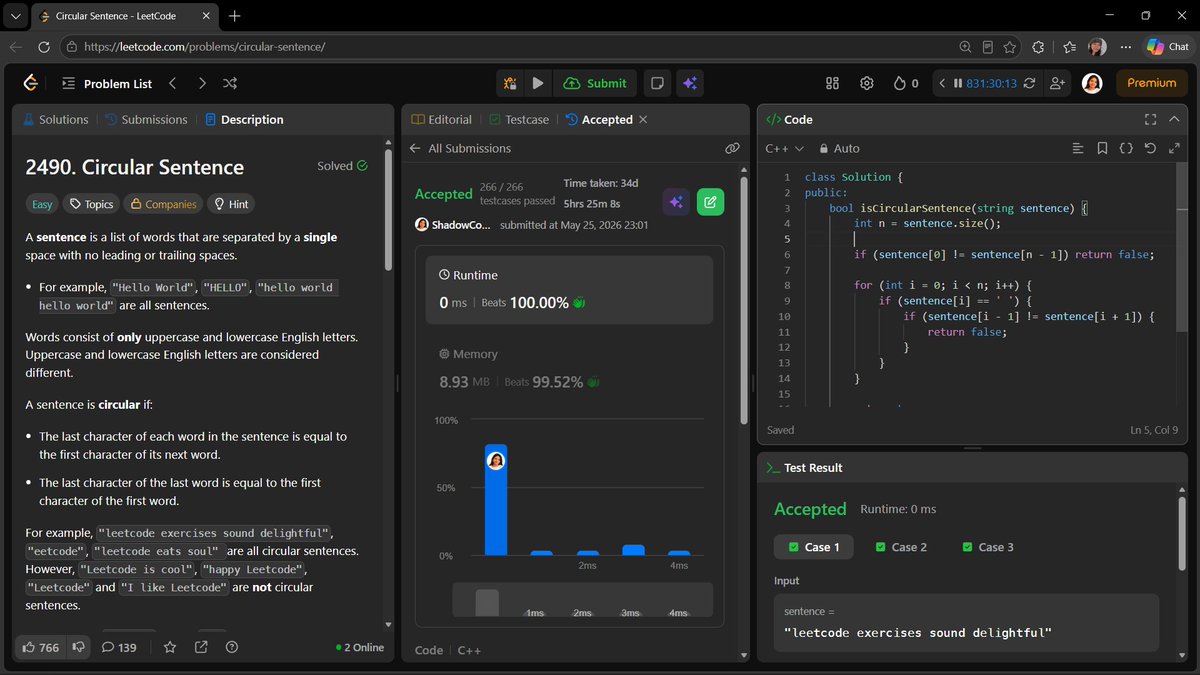The height and width of the screenshot is (675, 1200).
Task: Open the notes sticky icon
Action: coord(656,83)
